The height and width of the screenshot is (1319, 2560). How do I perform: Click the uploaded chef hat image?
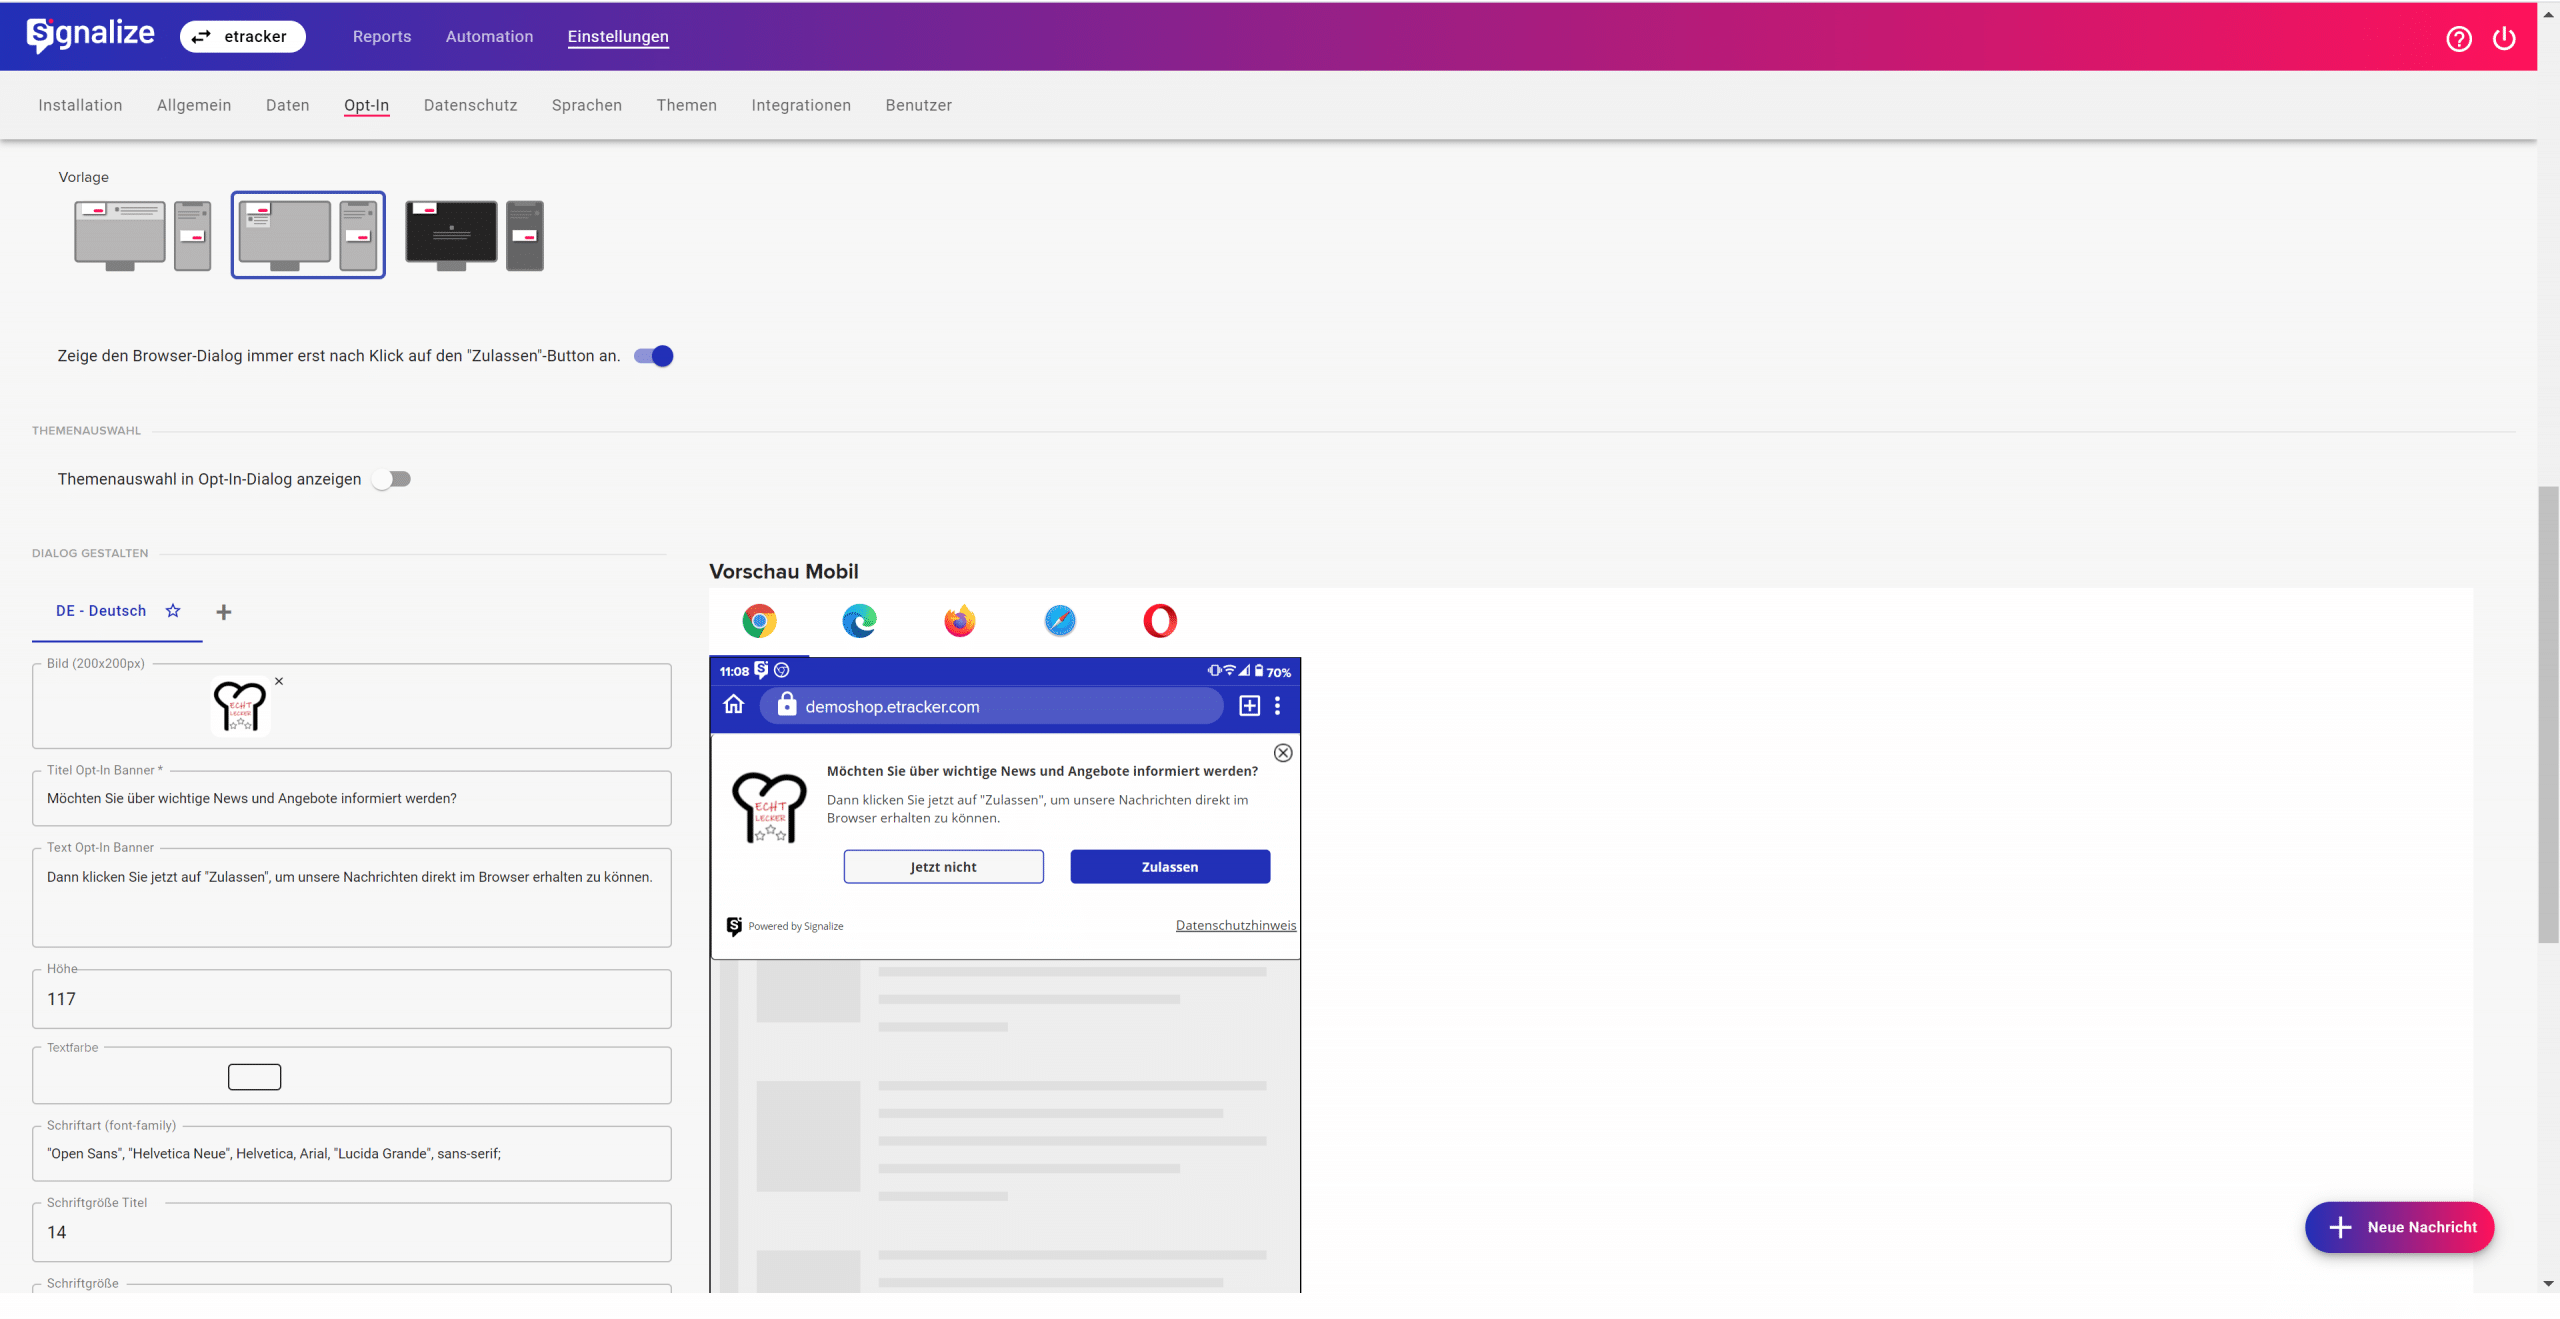[240, 706]
